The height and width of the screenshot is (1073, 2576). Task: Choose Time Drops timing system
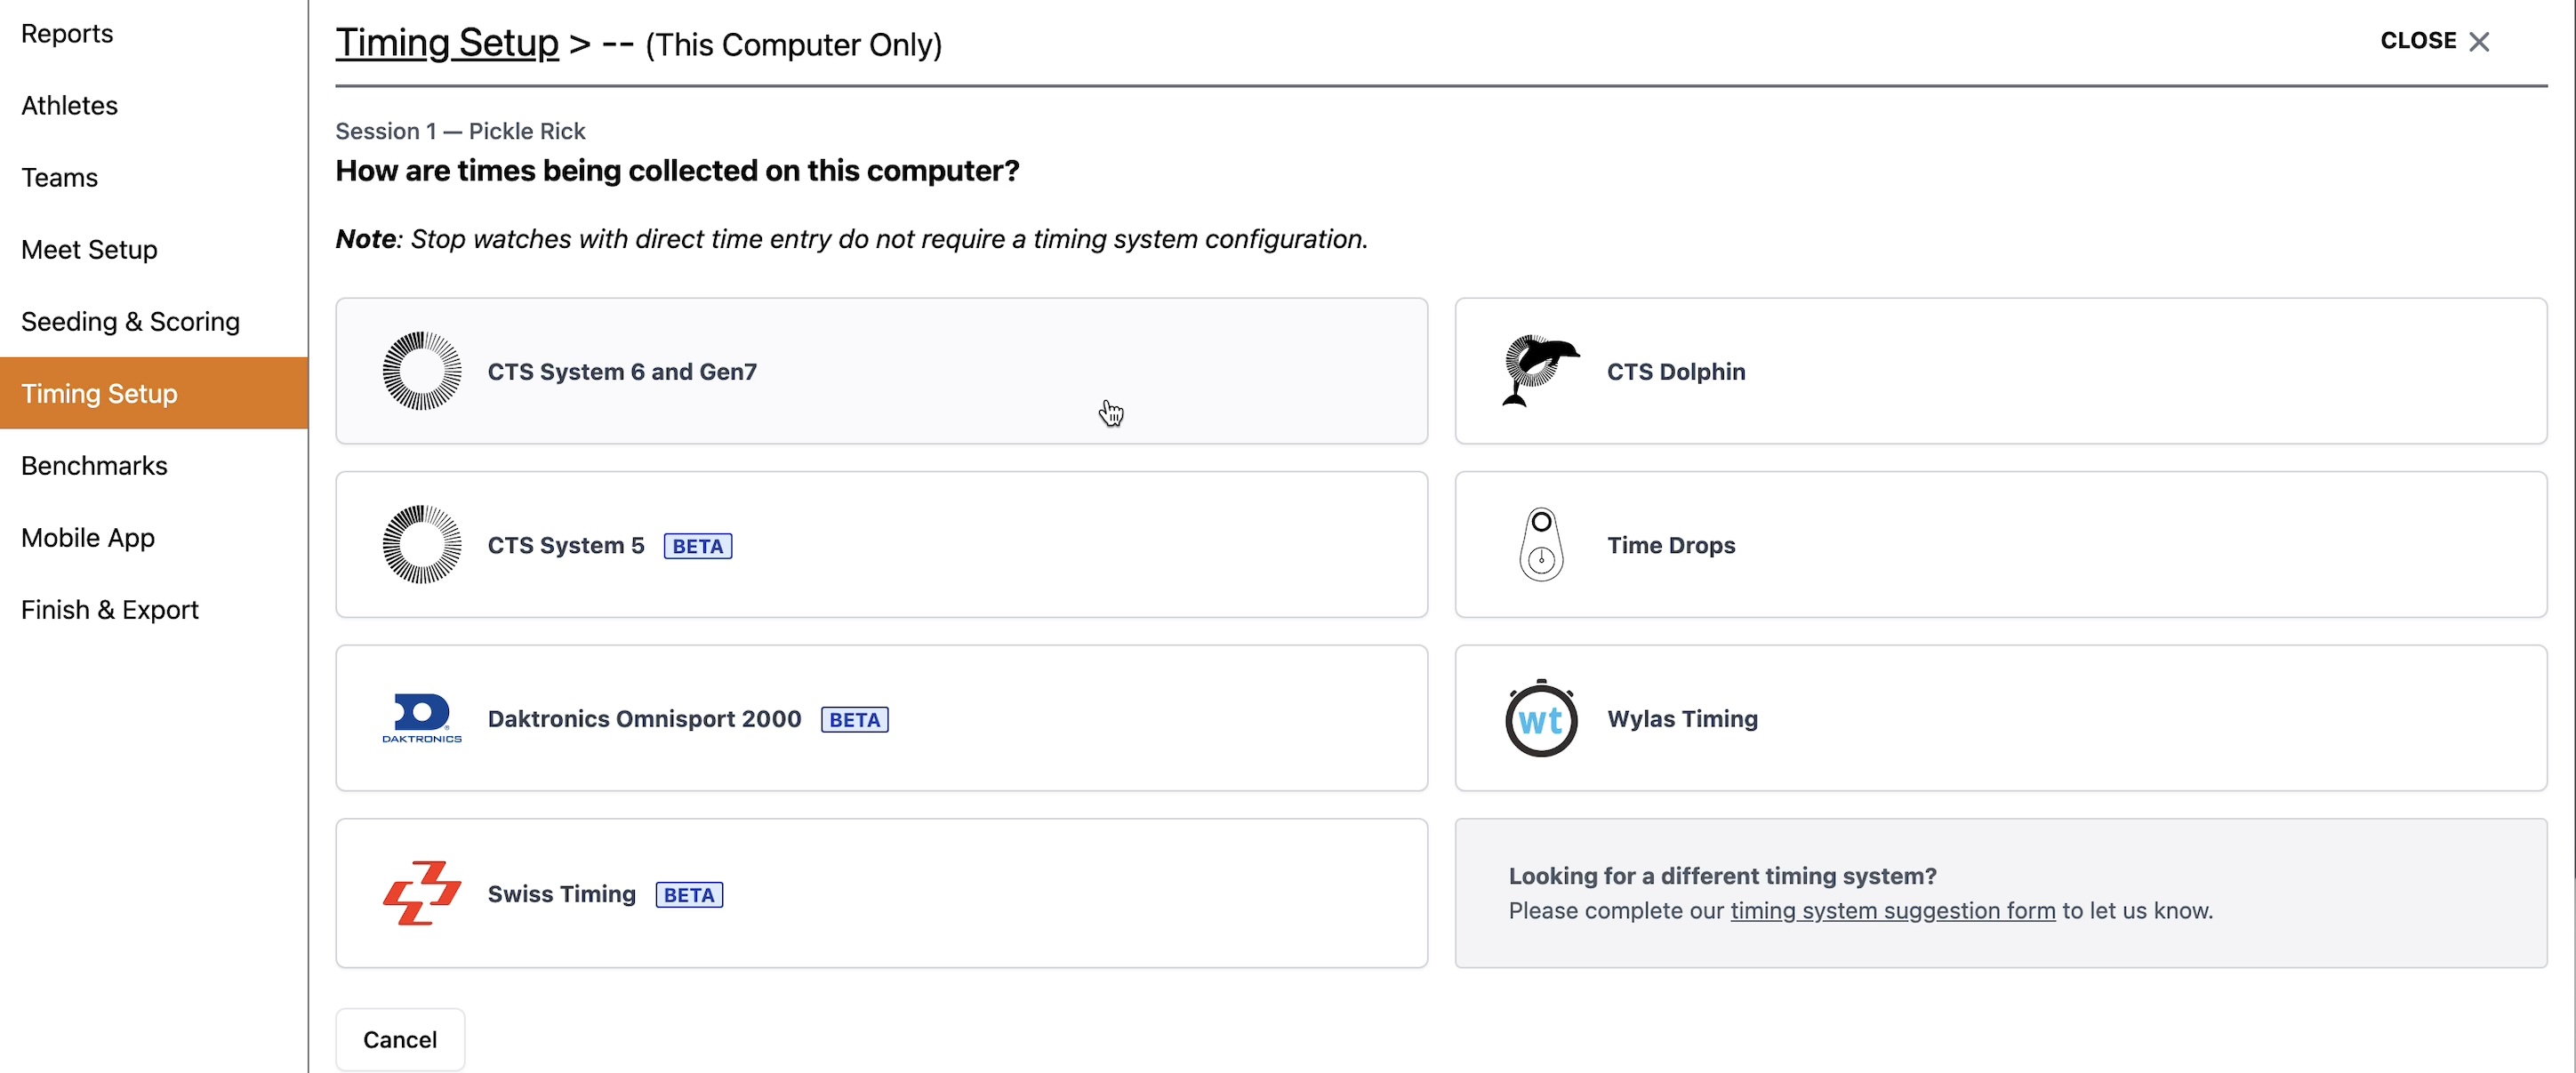click(2000, 545)
